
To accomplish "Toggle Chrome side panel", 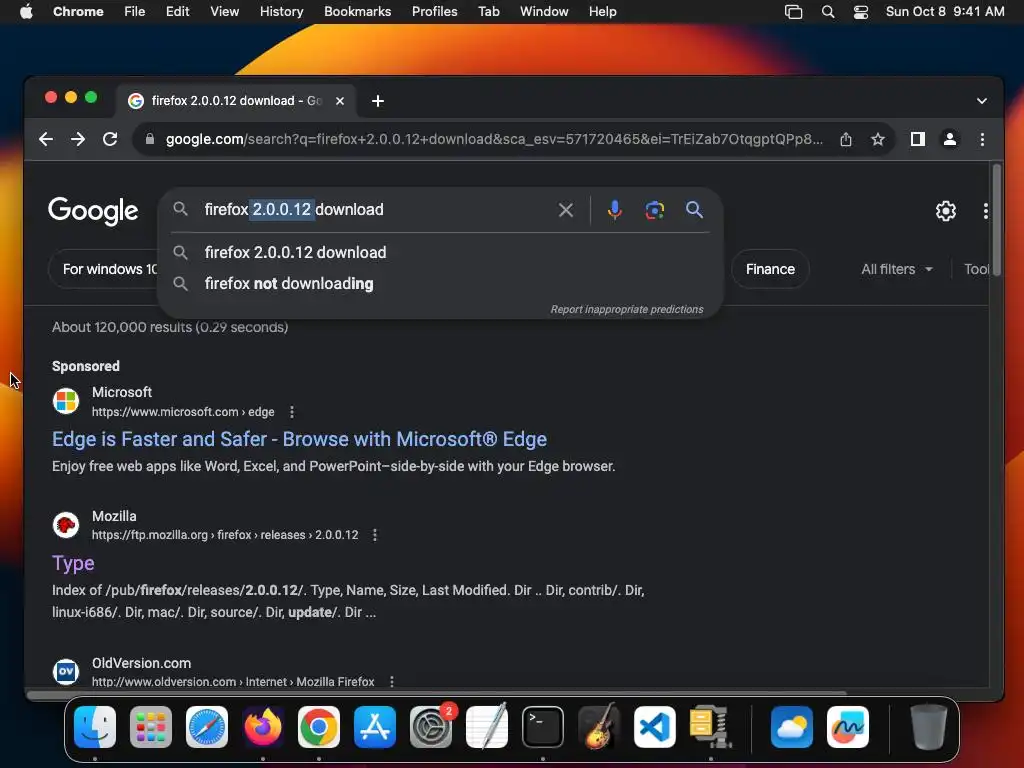I will coord(918,139).
